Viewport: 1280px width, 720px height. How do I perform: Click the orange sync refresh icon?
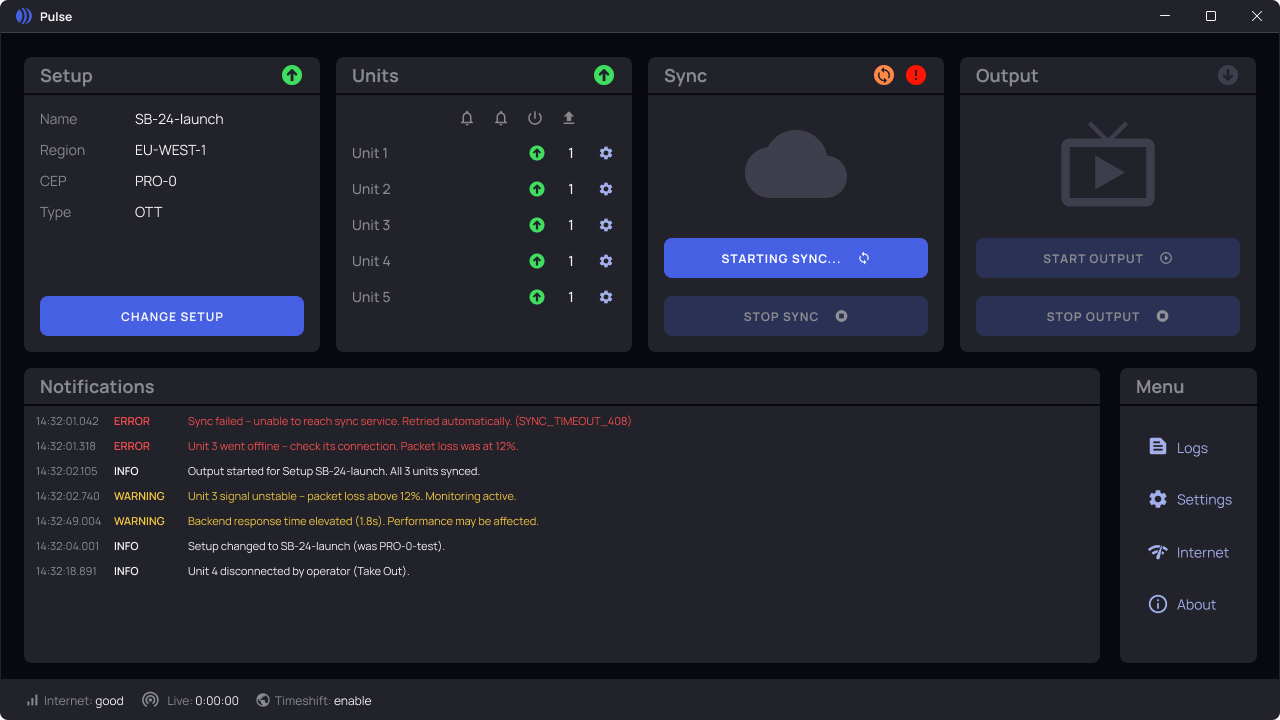pyautogui.click(x=884, y=75)
